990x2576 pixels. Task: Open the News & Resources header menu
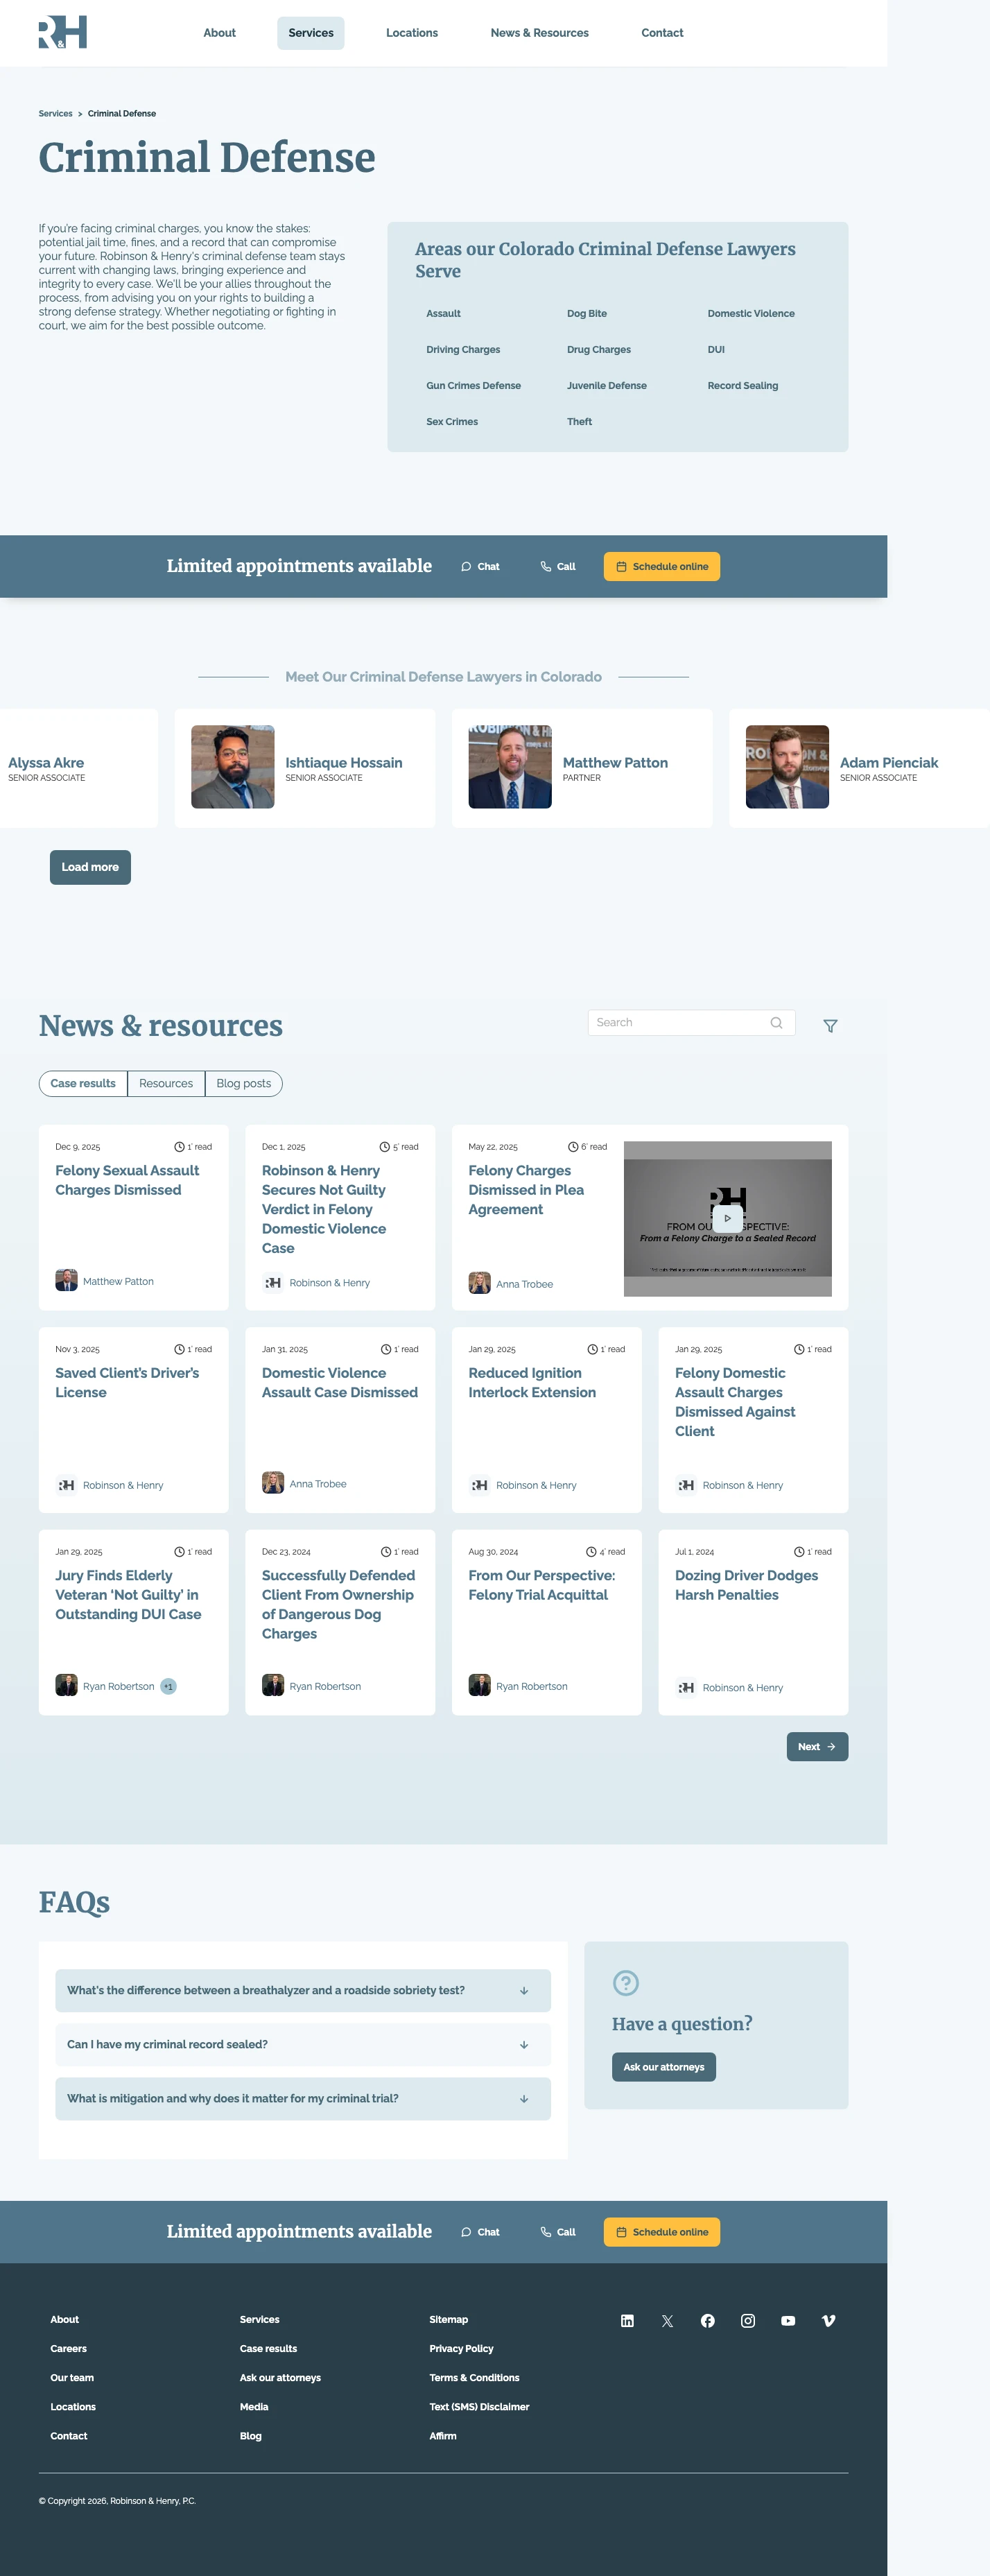[540, 33]
